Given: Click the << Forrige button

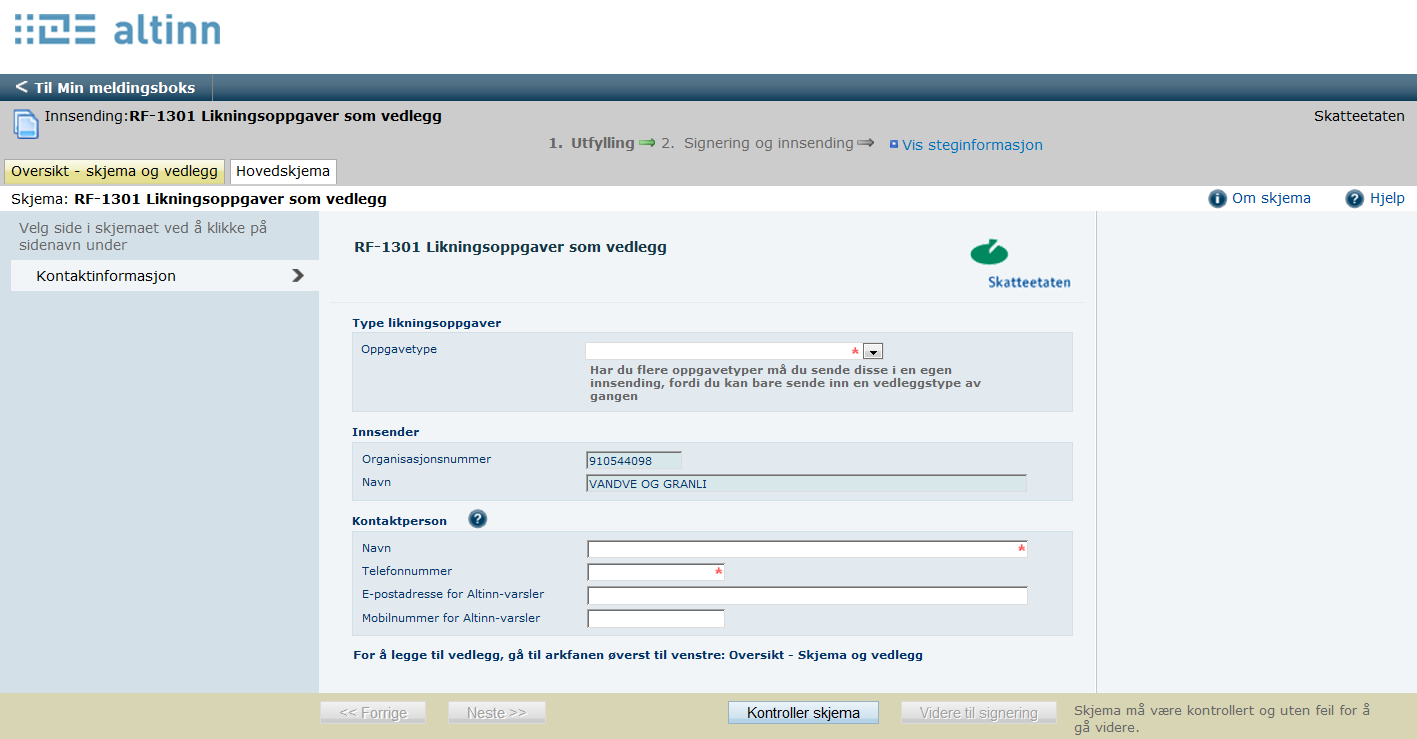Looking at the screenshot, I should [x=373, y=713].
